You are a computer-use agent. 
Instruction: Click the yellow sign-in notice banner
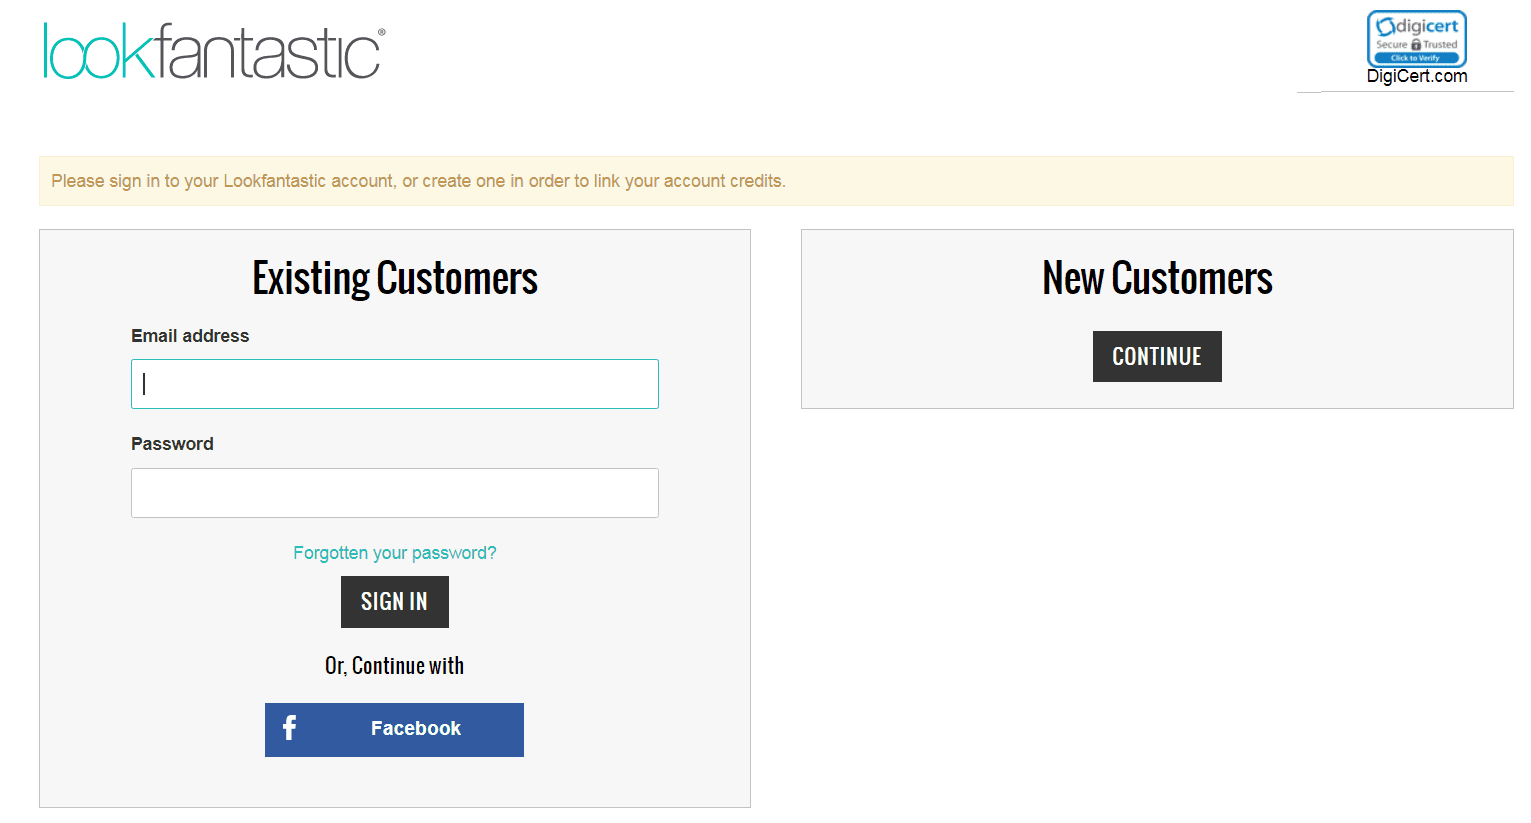point(776,181)
